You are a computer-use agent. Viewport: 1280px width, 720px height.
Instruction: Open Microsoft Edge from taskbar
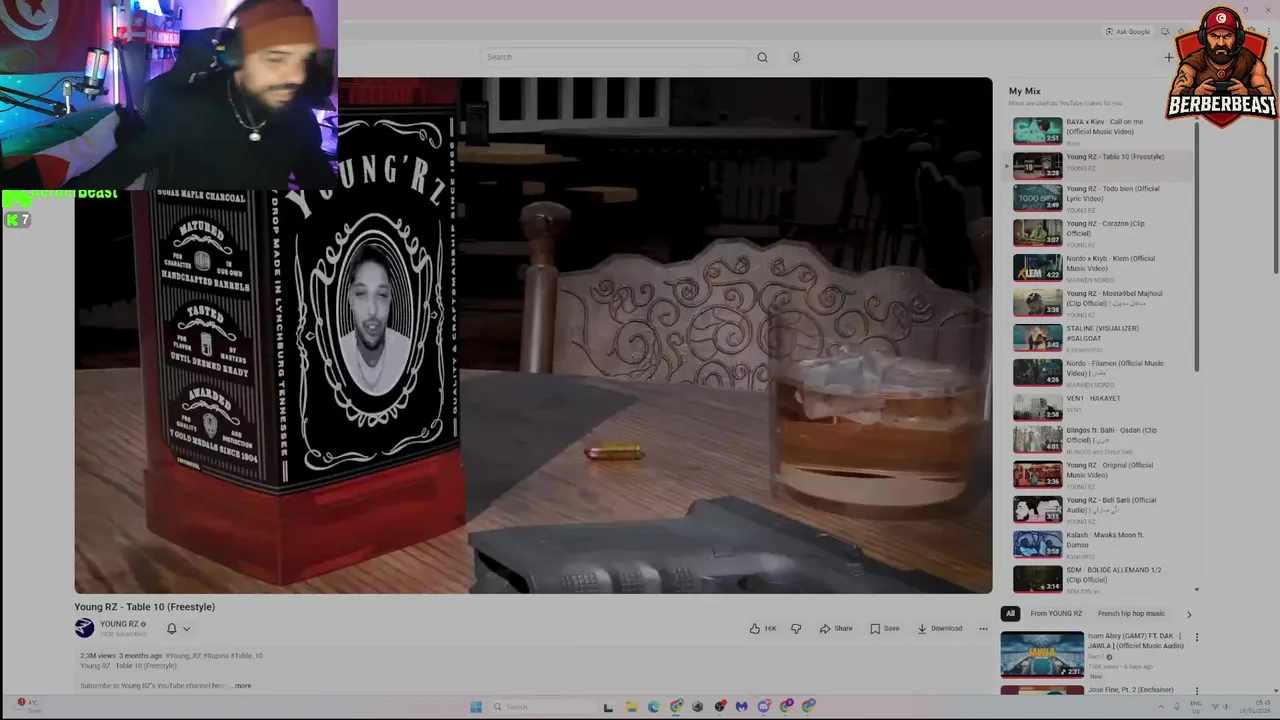[x=653, y=707]
